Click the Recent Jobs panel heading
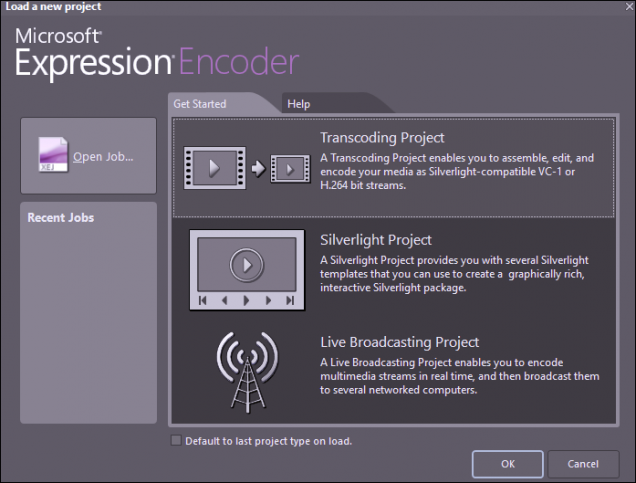The width and height of the screenshot is (636, 483). [x=60, y=218]
